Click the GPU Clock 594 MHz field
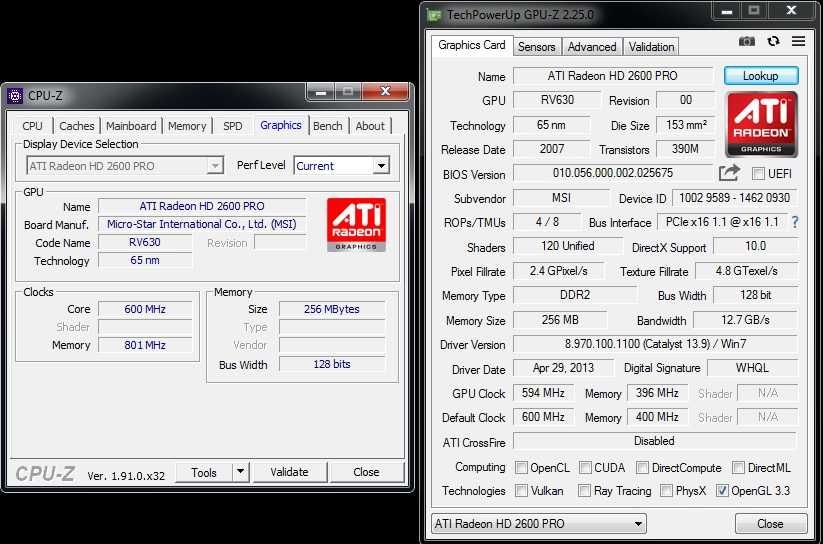The width and height of the screenshot is (823, 544). [543, 393]
